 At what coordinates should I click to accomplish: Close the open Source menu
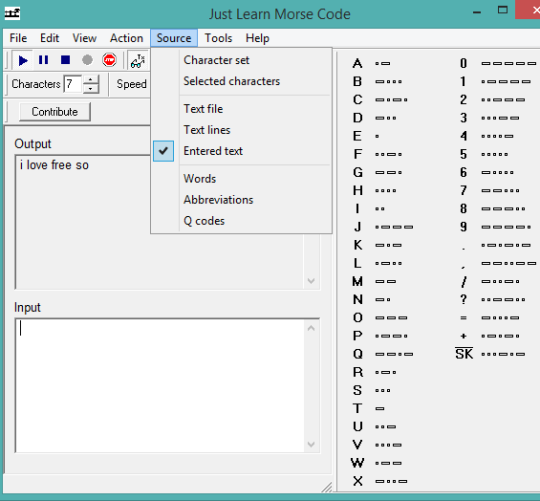pyautogui.click(x=174, y=38)
